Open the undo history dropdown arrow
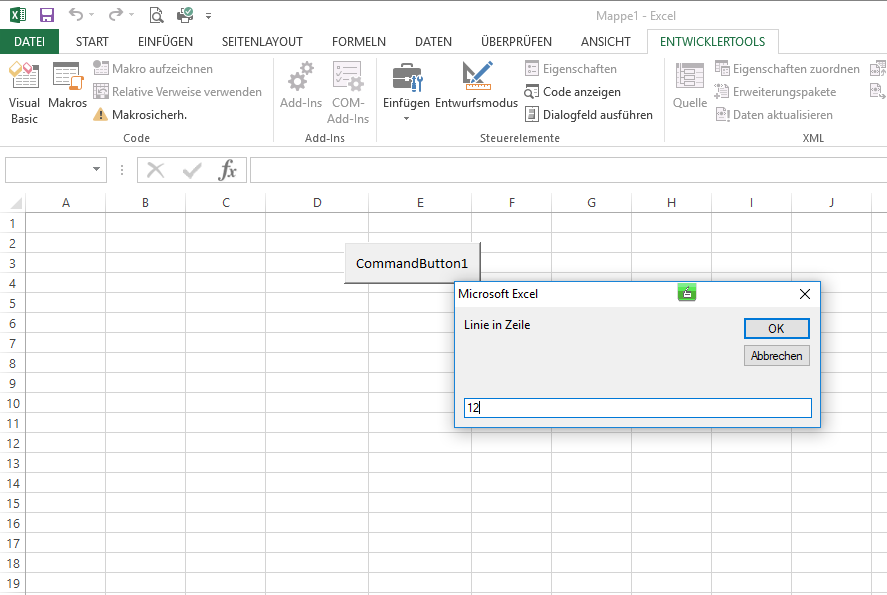 [x=92, y=15]
